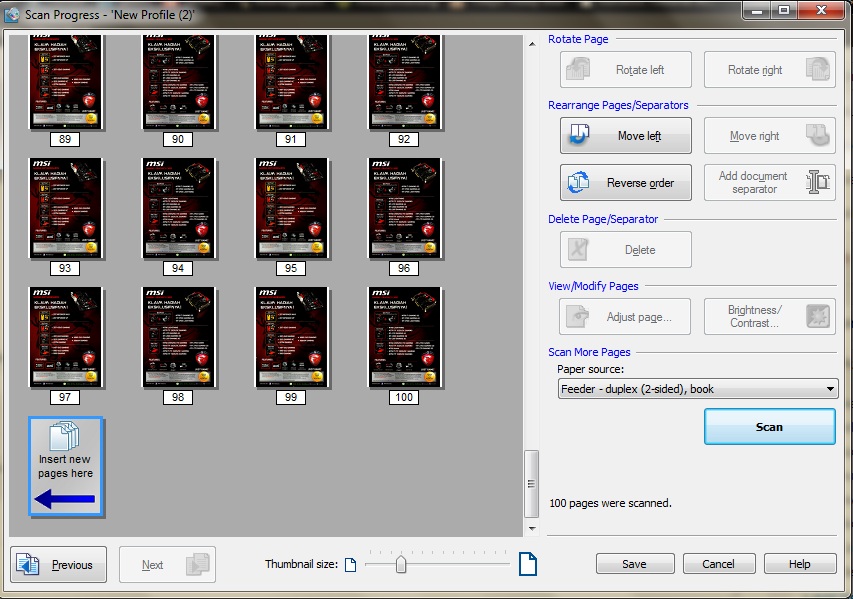The image size is (853, 599).
Task: Click the Scan button
Action: [x=769, y=427]
